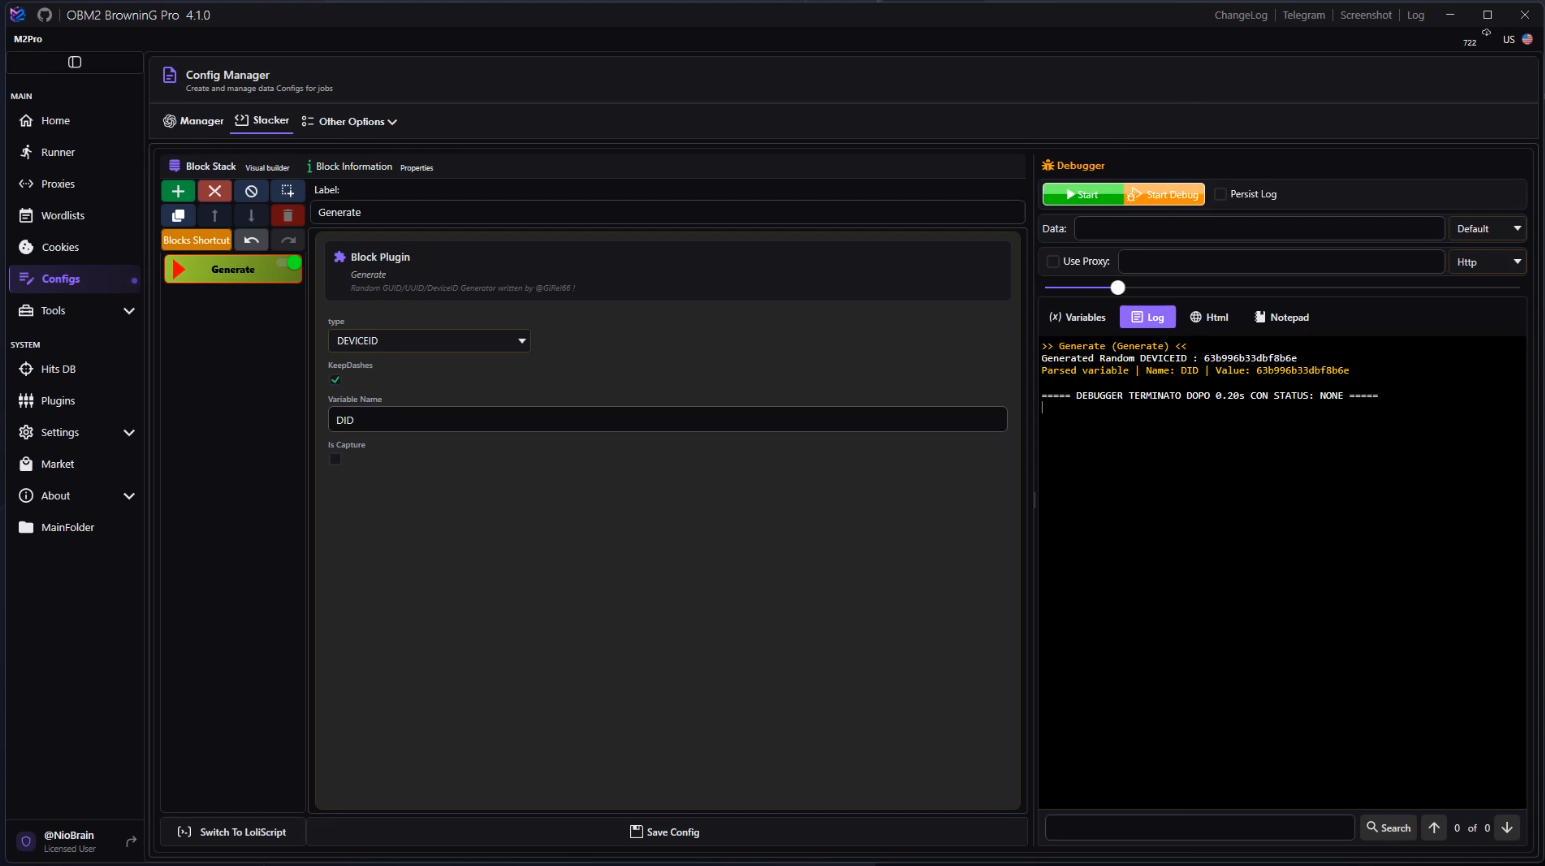
Task: Click the red X remove block button
Action: tap(215, 191)
